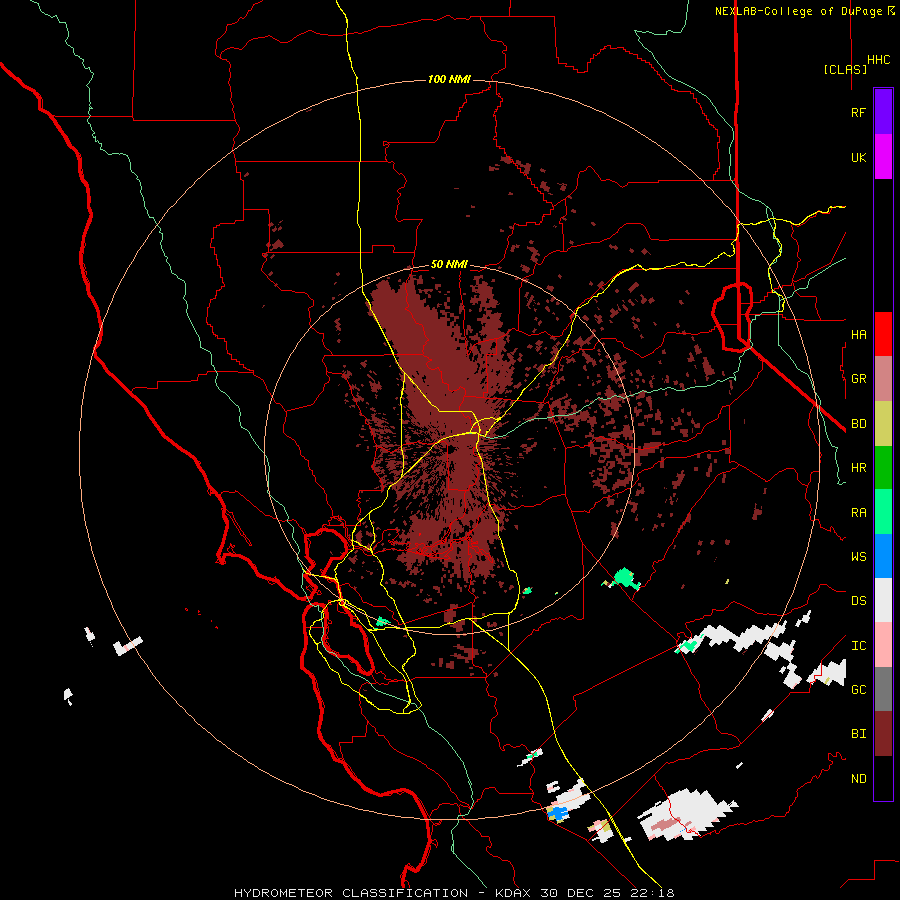Pick the RA light-green legend swatch
The height and width of the screenshot is (900, 900).
[x=883, y=512]
